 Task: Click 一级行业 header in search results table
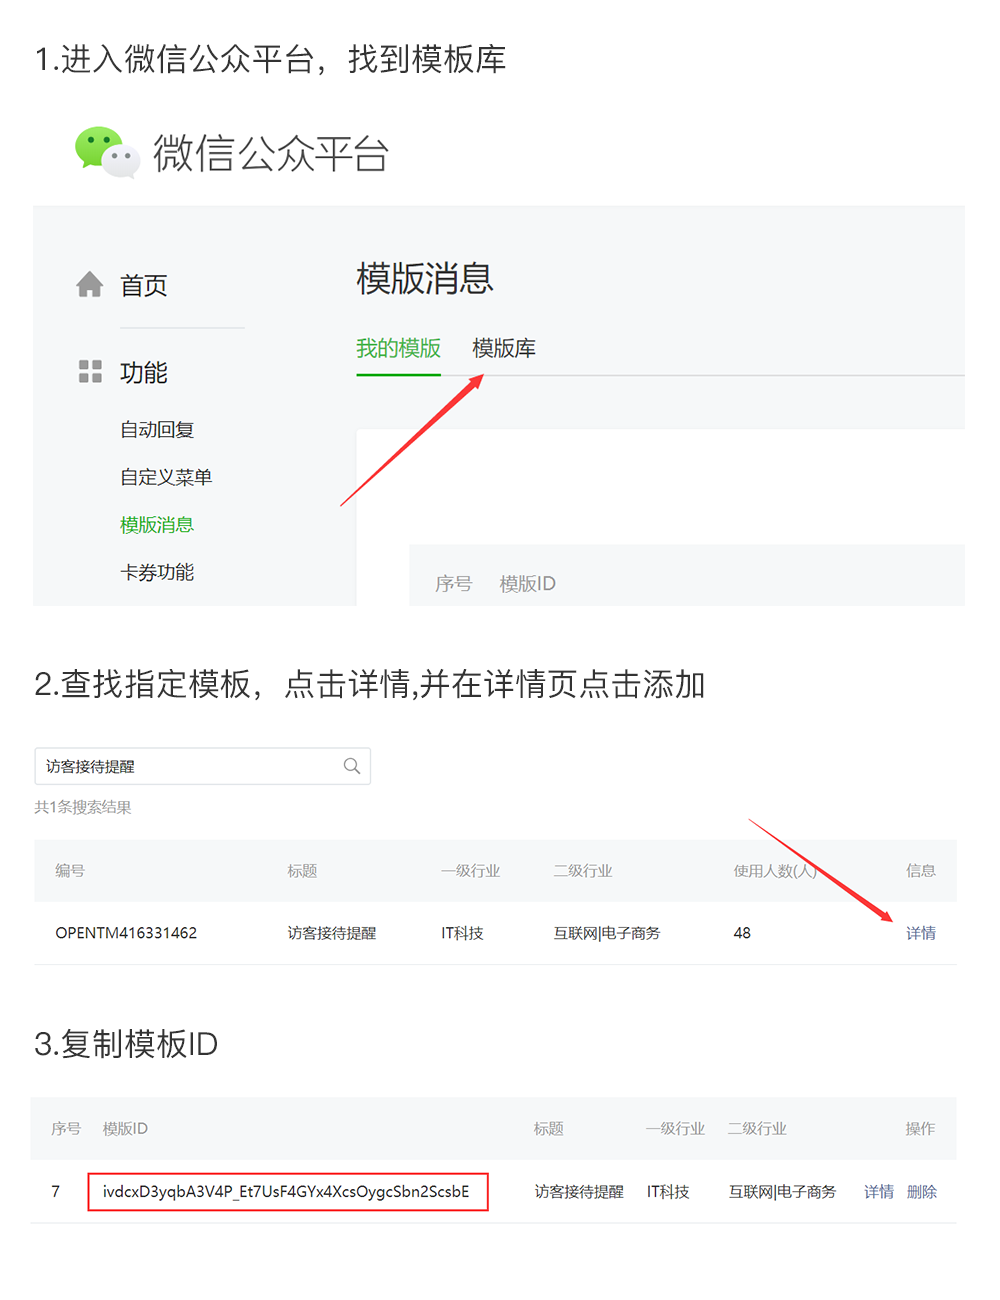pos(470,871)
